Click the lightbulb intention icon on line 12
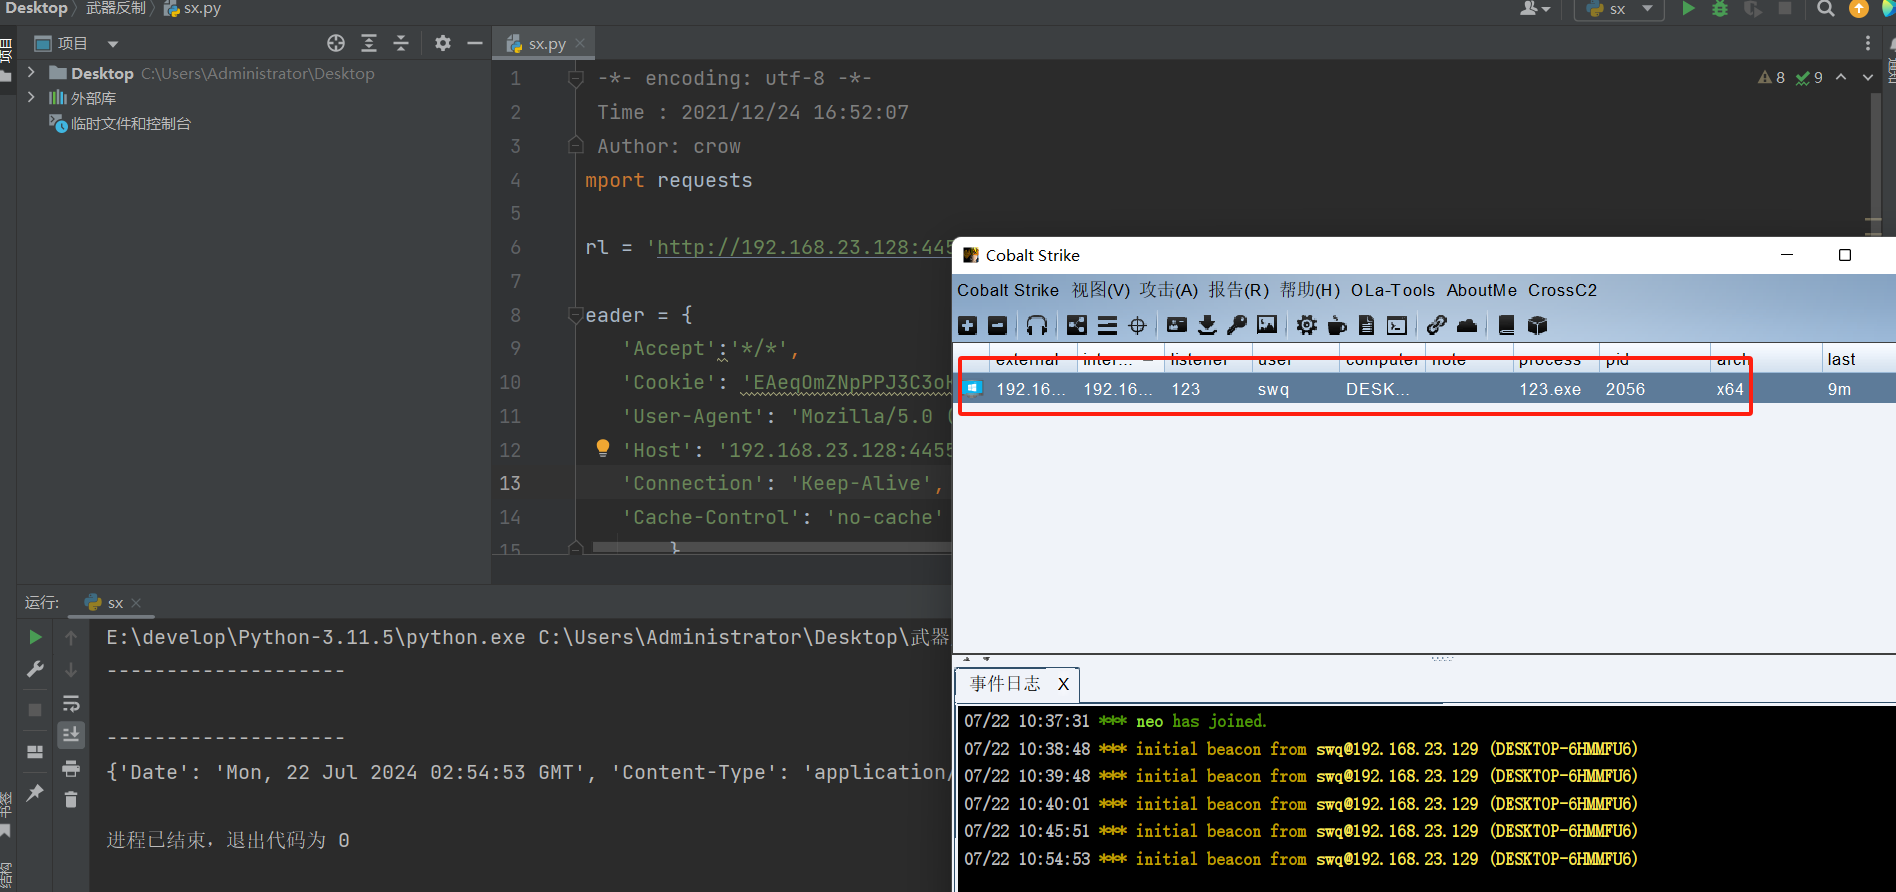Viewport: 1896px width, 892px height. click(602, 448)
